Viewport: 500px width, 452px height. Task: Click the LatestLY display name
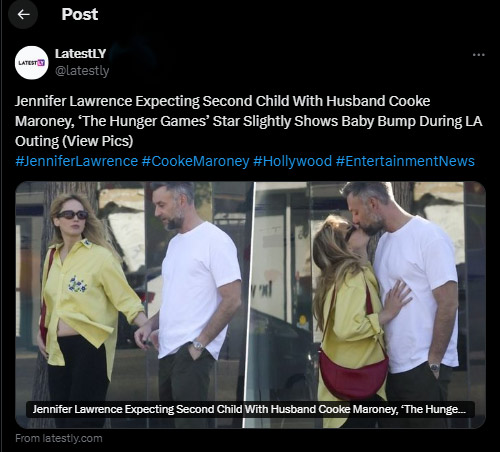click(x=80, y=54)
